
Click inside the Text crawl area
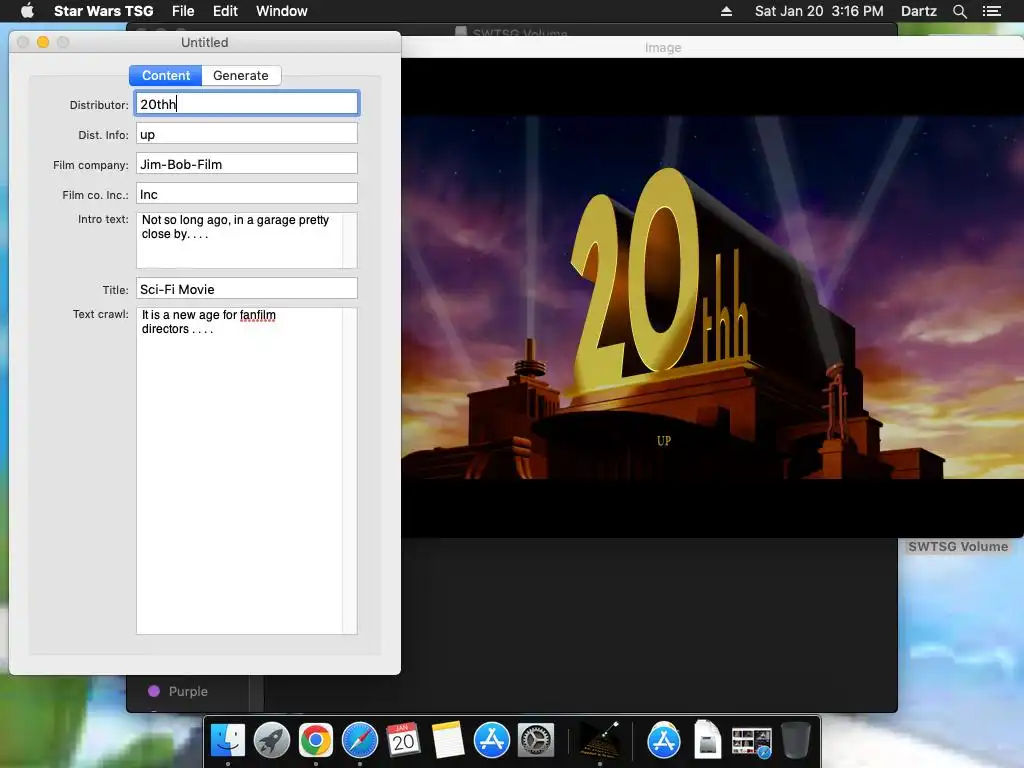[240, 470]
